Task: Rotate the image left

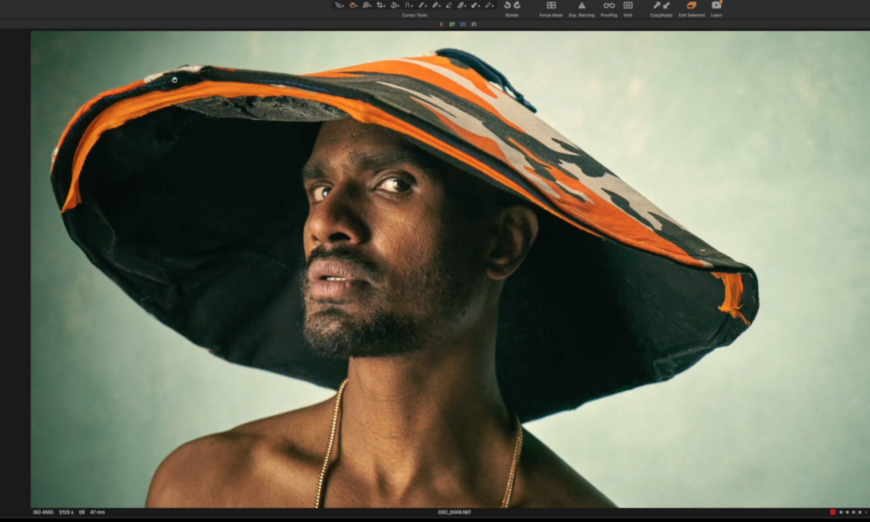Action: click(x=508, y=5)
